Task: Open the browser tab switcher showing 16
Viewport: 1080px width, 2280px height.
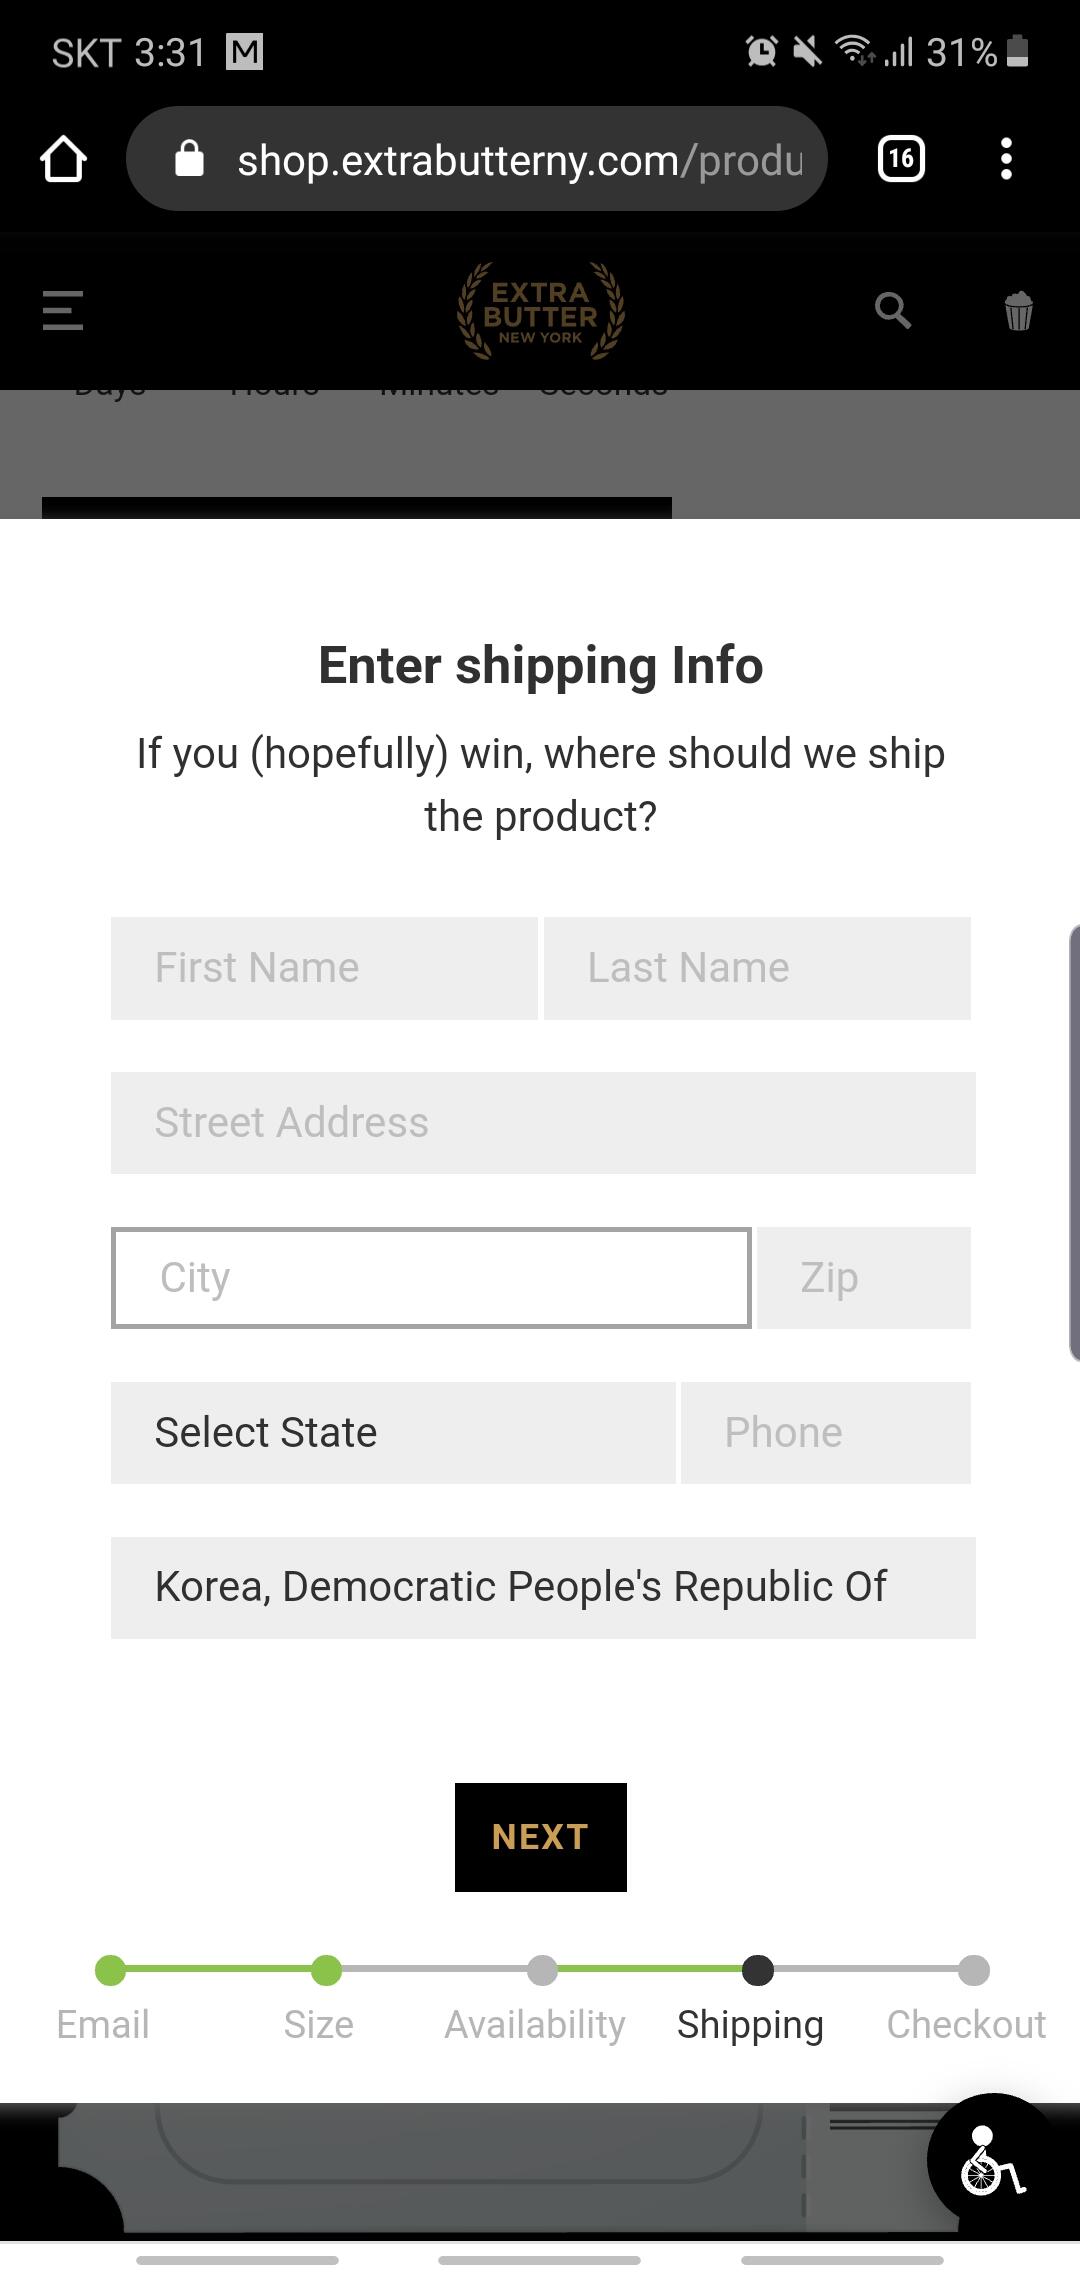Action: point(901,159)
